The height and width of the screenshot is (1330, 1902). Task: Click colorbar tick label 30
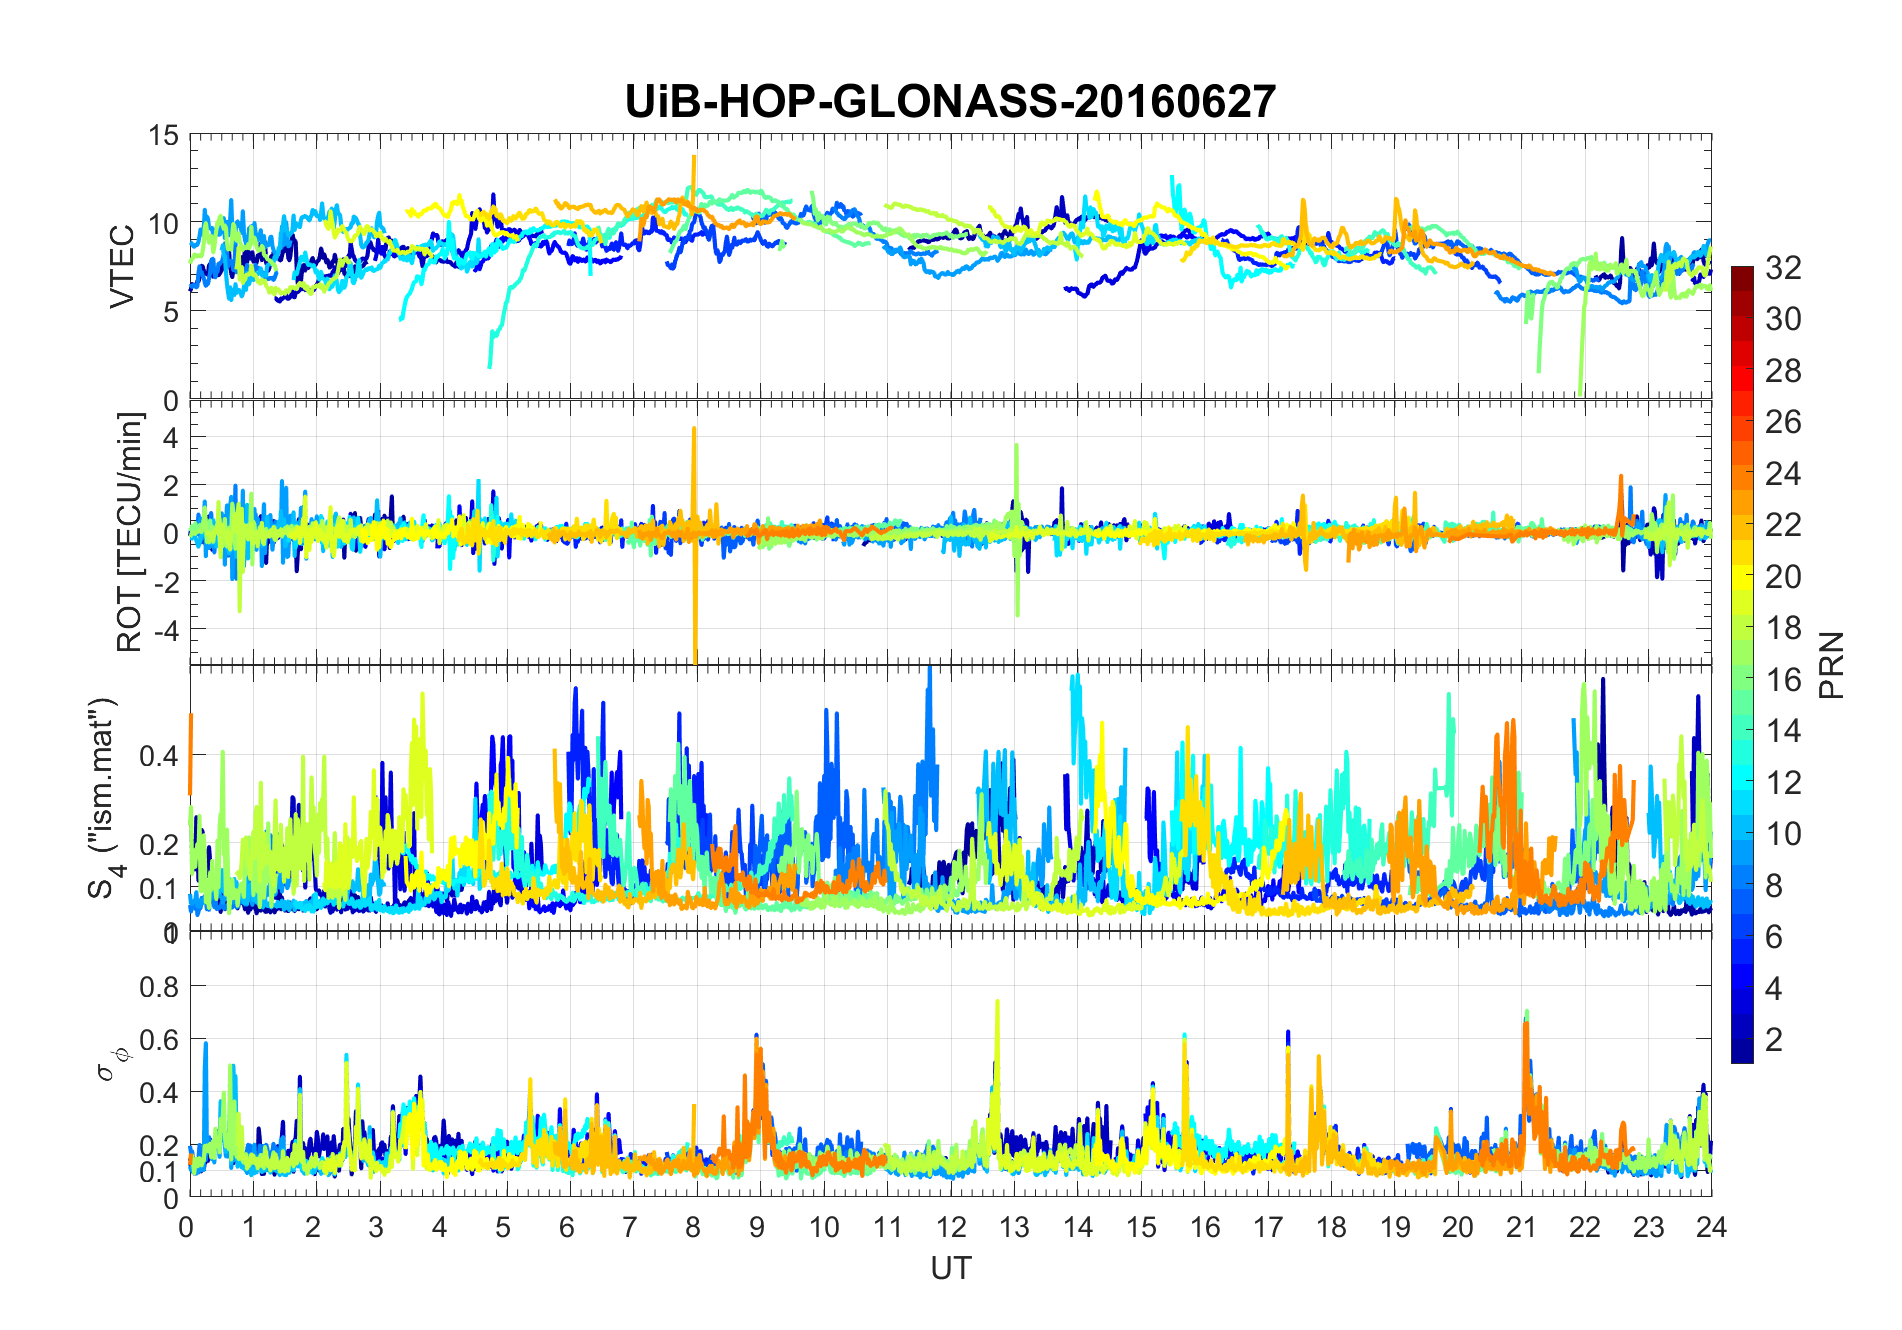click(x=1783, y=319)
